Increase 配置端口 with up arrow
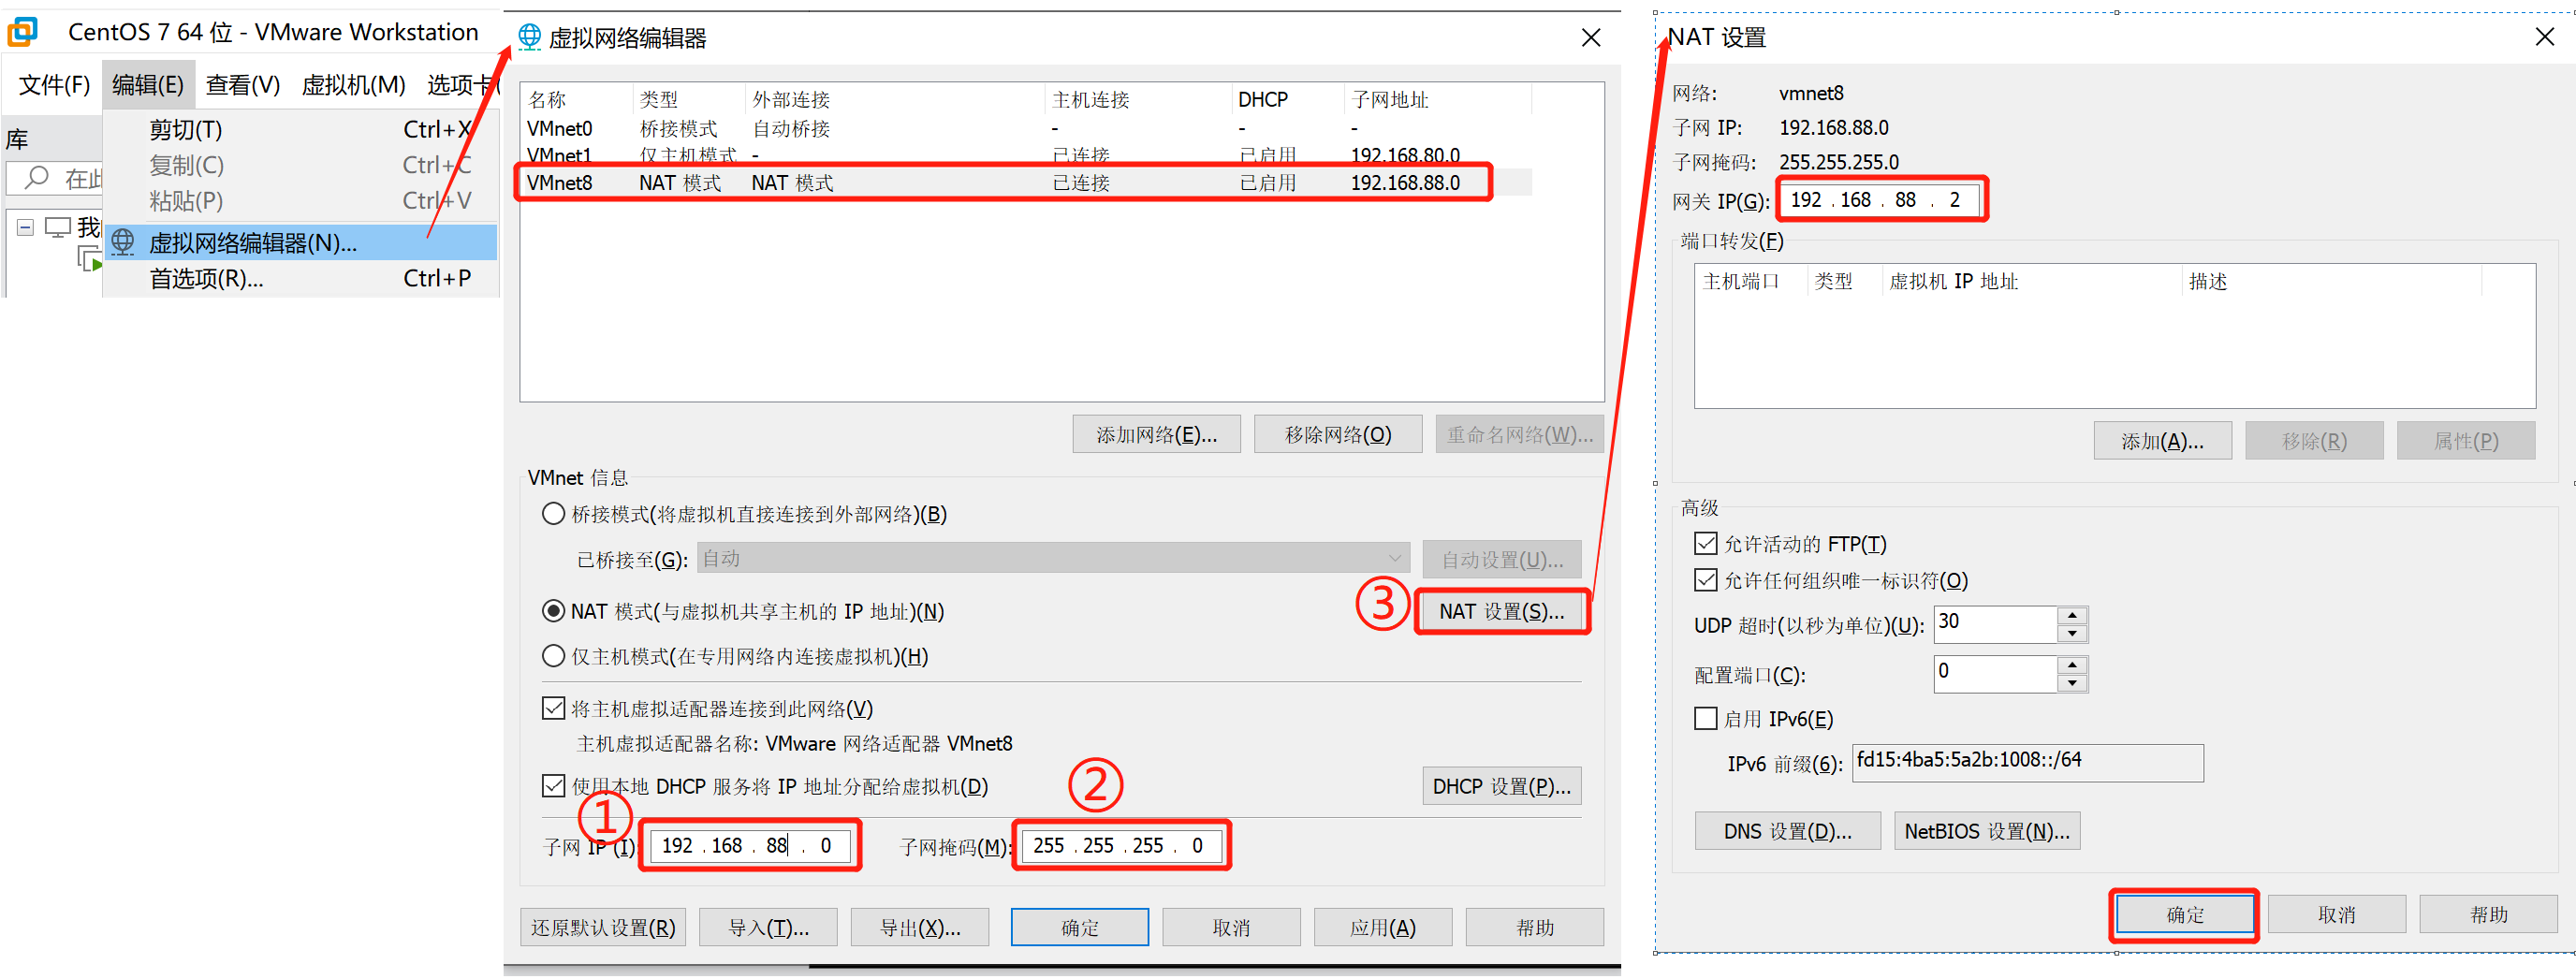The width and height of the screenshot is (2576, 979). pyautogui.click(x=2072, y=664)
